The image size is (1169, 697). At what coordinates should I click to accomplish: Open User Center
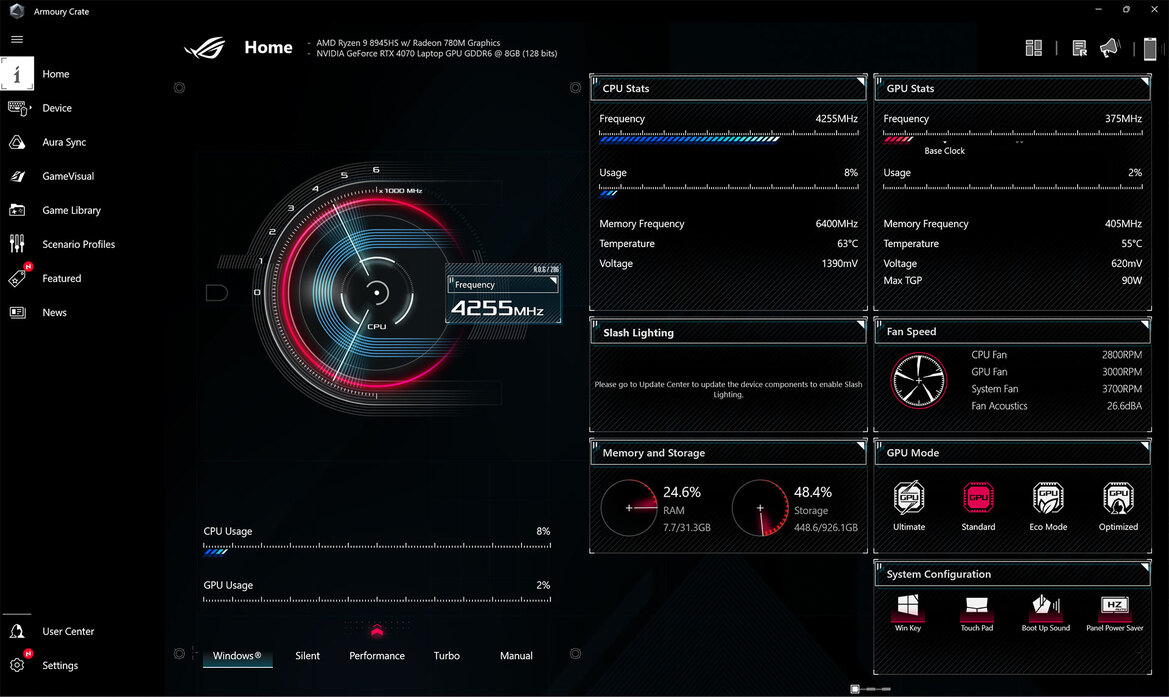(x=68, y=631)
